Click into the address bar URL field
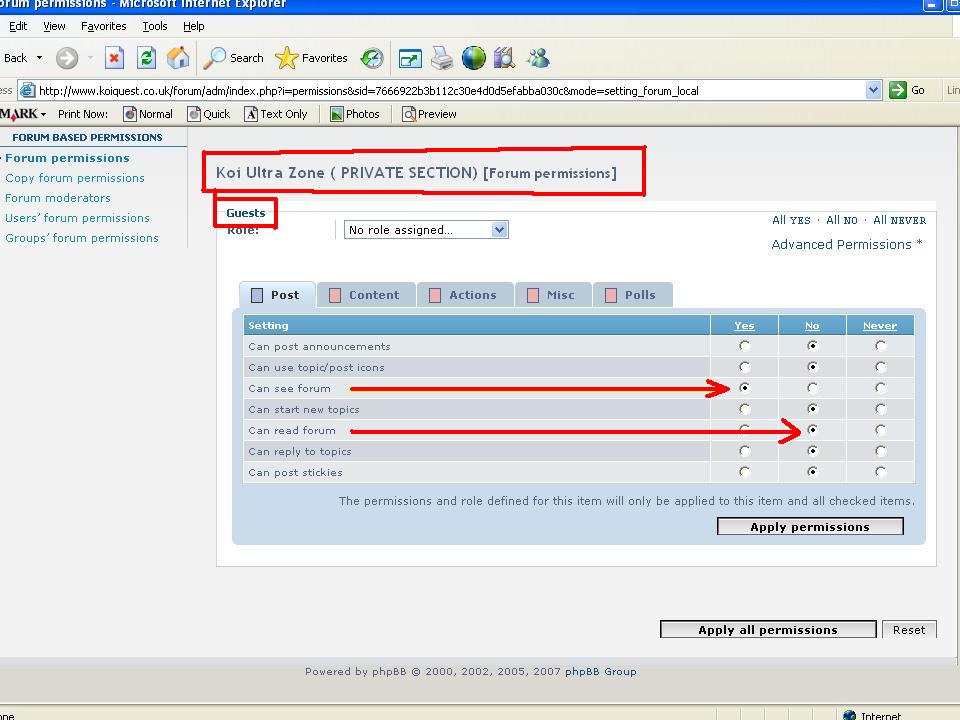The width and height of the screenshot is (960, 720). click(x=450, y=90)
